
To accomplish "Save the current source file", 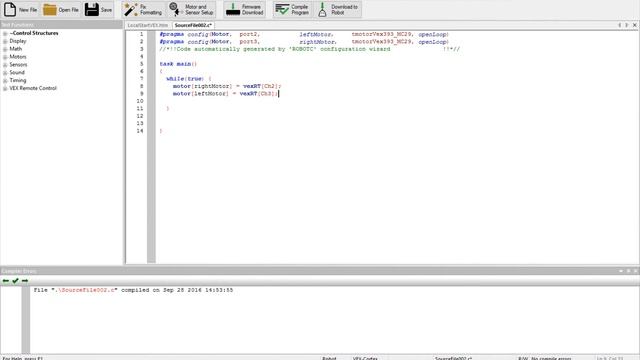I will (x=98, y=9).
